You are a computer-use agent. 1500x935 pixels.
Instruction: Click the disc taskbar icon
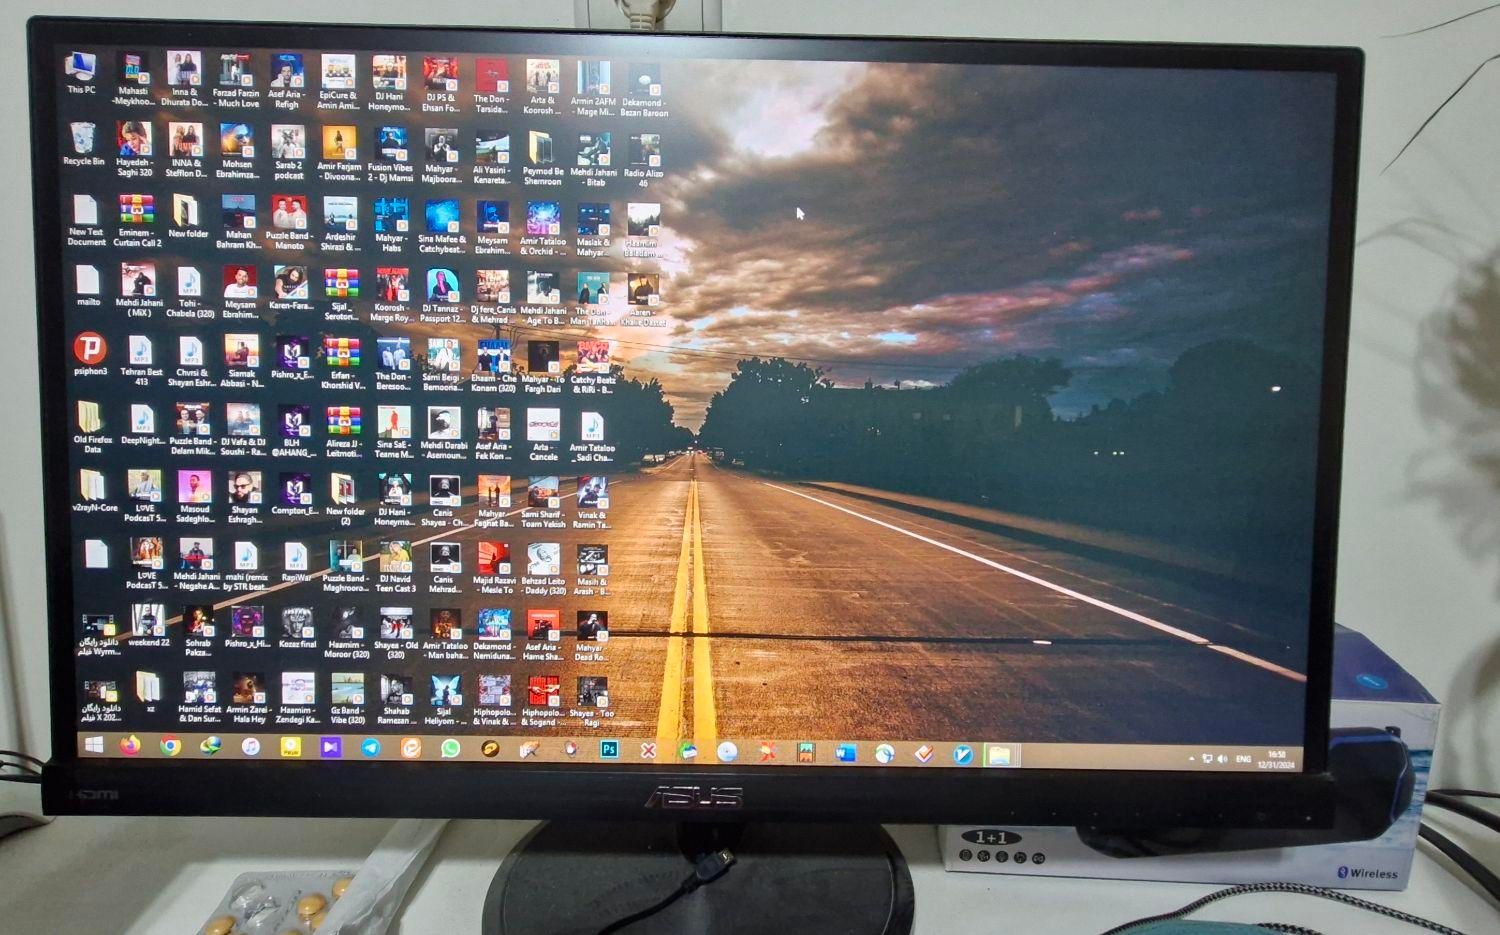[x=727, y=751]
